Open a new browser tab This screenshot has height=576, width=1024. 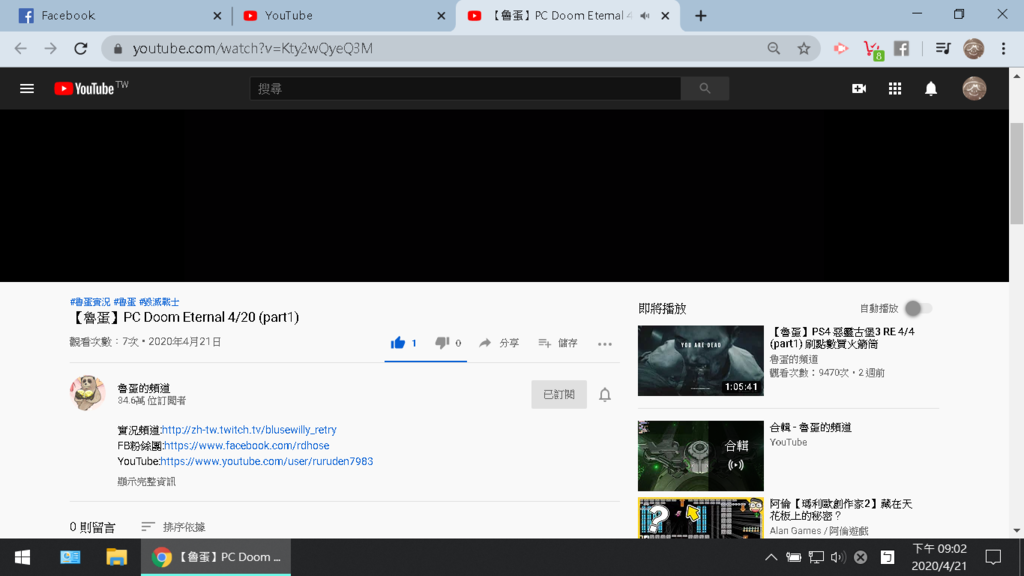coord(700,16)
